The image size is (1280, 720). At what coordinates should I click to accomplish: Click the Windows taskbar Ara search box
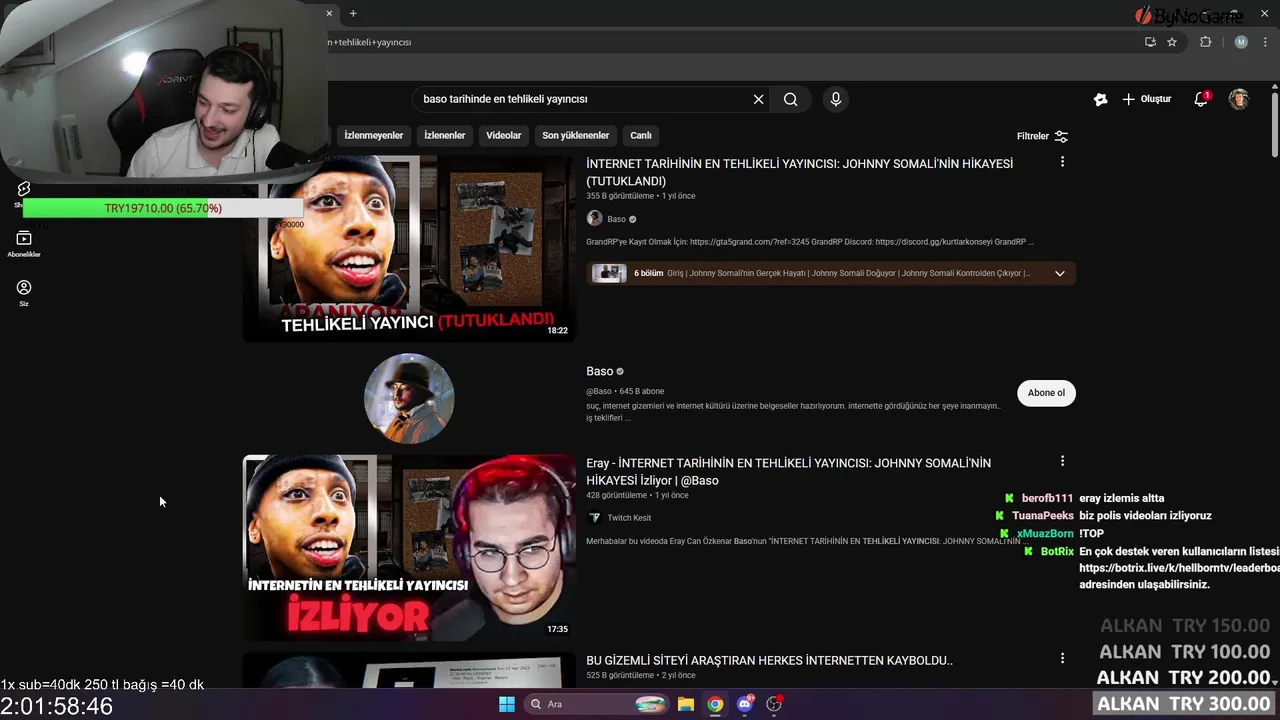[598, 704]
